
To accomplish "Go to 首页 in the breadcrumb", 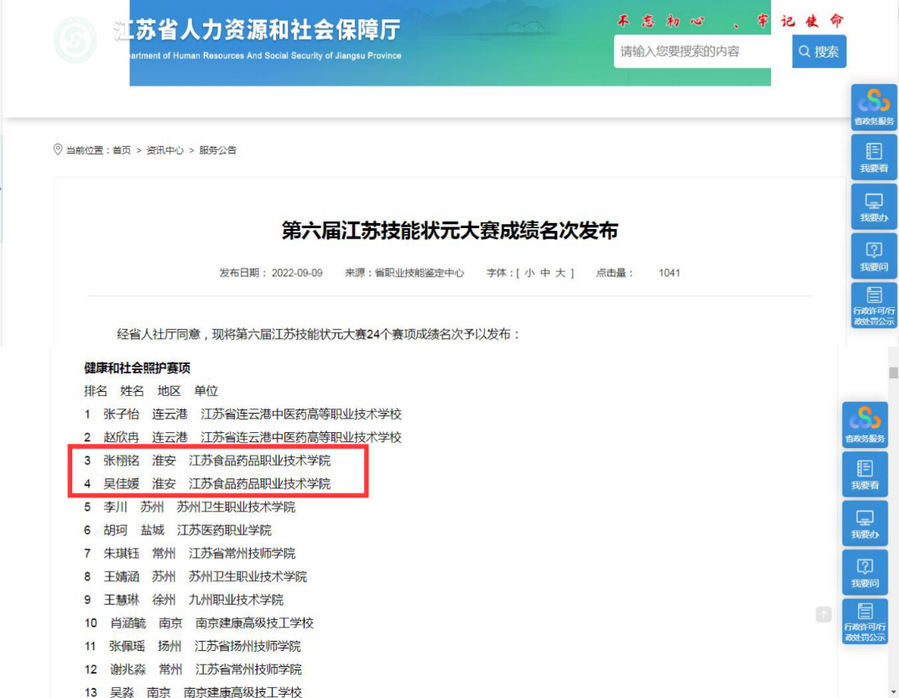I will coord(121,150).
